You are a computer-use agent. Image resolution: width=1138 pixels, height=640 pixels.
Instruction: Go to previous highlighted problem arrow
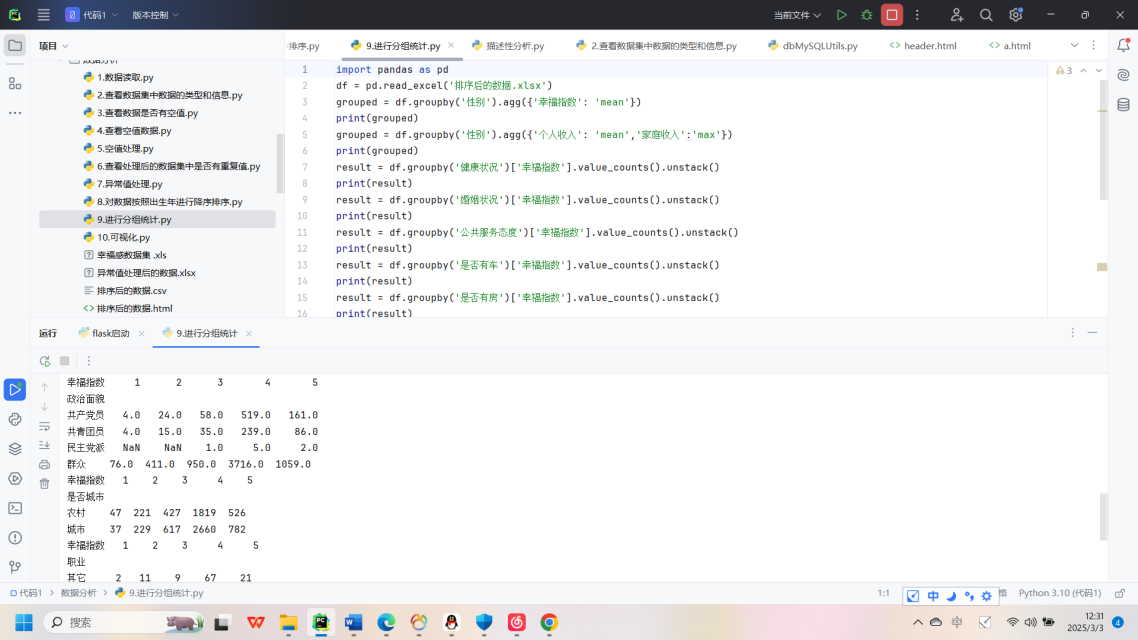[1084, 70]
